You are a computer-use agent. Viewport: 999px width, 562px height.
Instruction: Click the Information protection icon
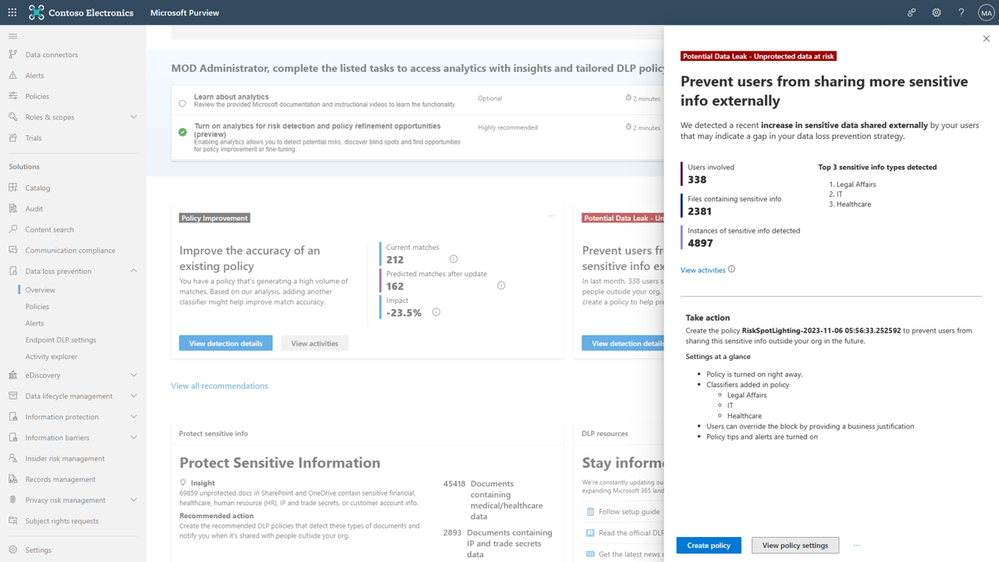point(13,417)
